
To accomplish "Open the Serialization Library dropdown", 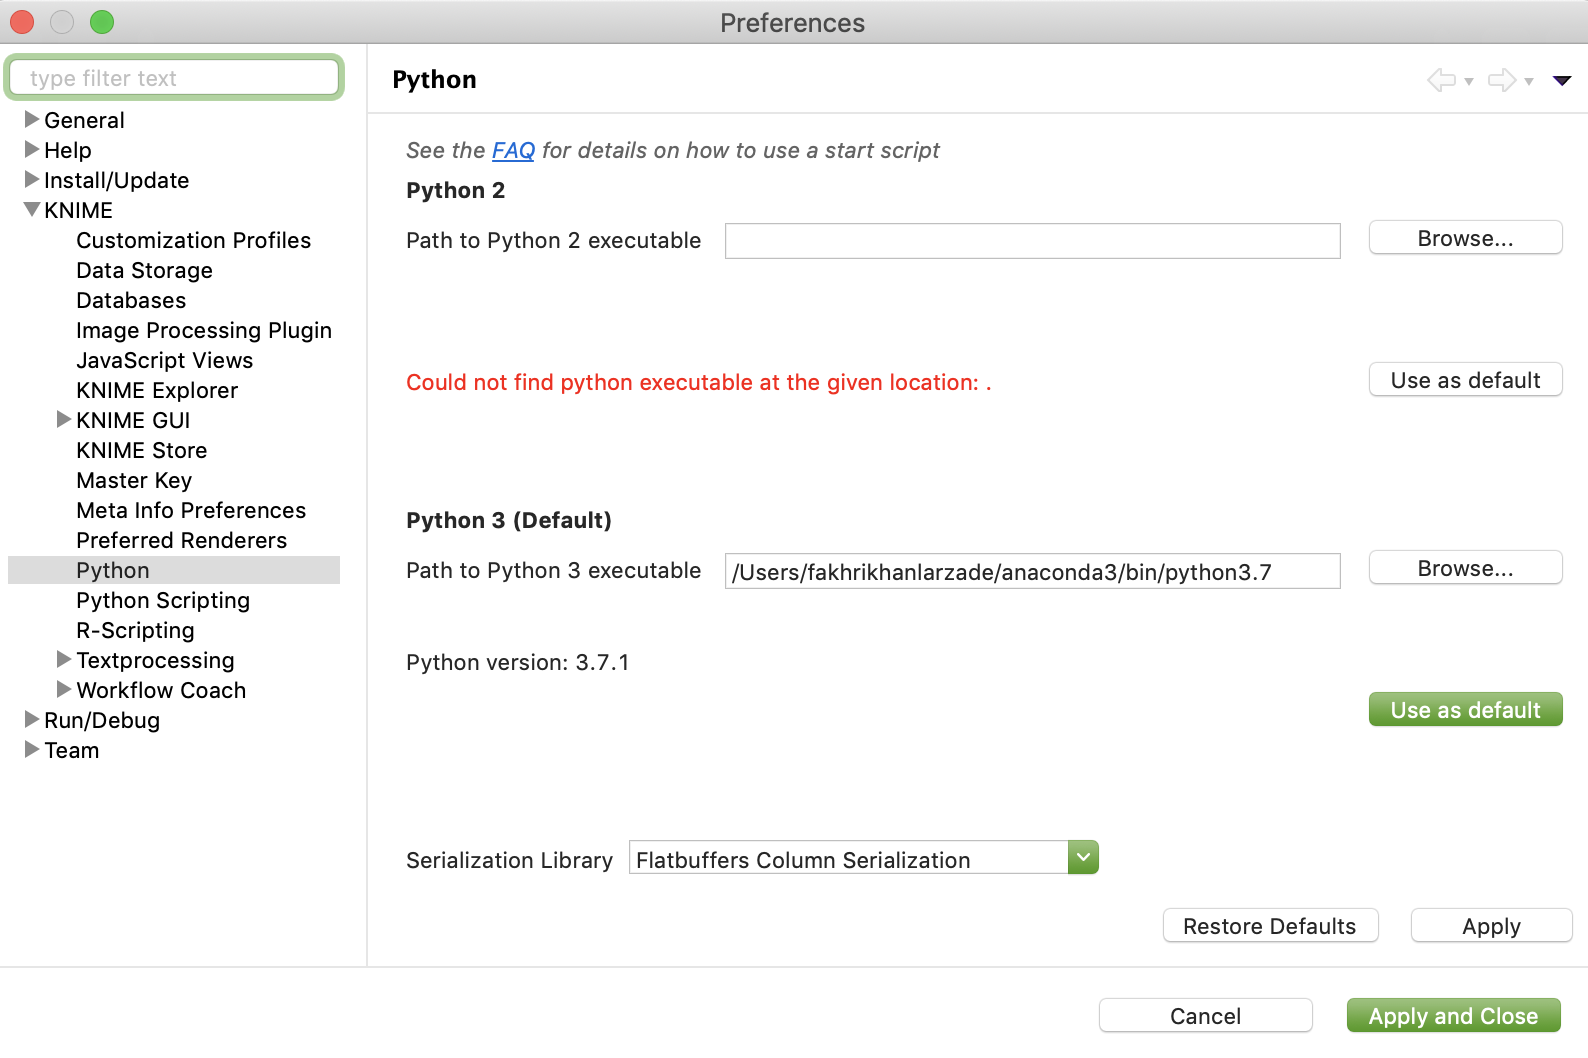I will (1083, 858).
